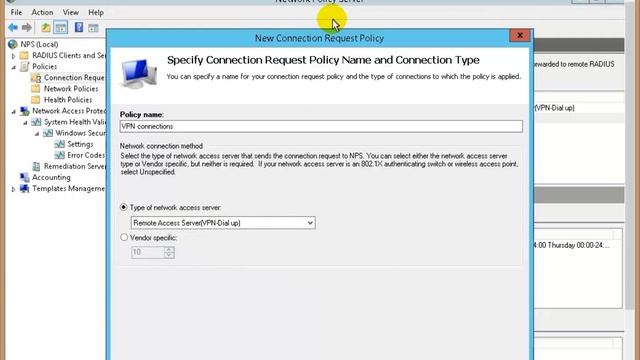This screenshot has width=640, height=360.
Task: Collapse the Windows Security Health Validator node
Action: pyautogui.click(x=37, y=133)
